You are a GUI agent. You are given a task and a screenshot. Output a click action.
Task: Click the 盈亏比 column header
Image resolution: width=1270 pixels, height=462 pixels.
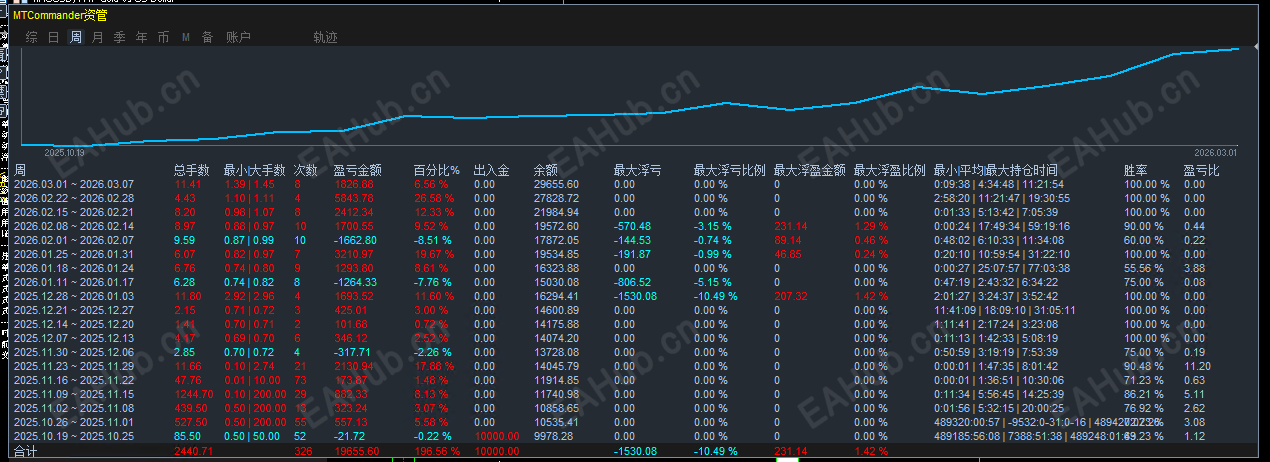coord(1201,170)
